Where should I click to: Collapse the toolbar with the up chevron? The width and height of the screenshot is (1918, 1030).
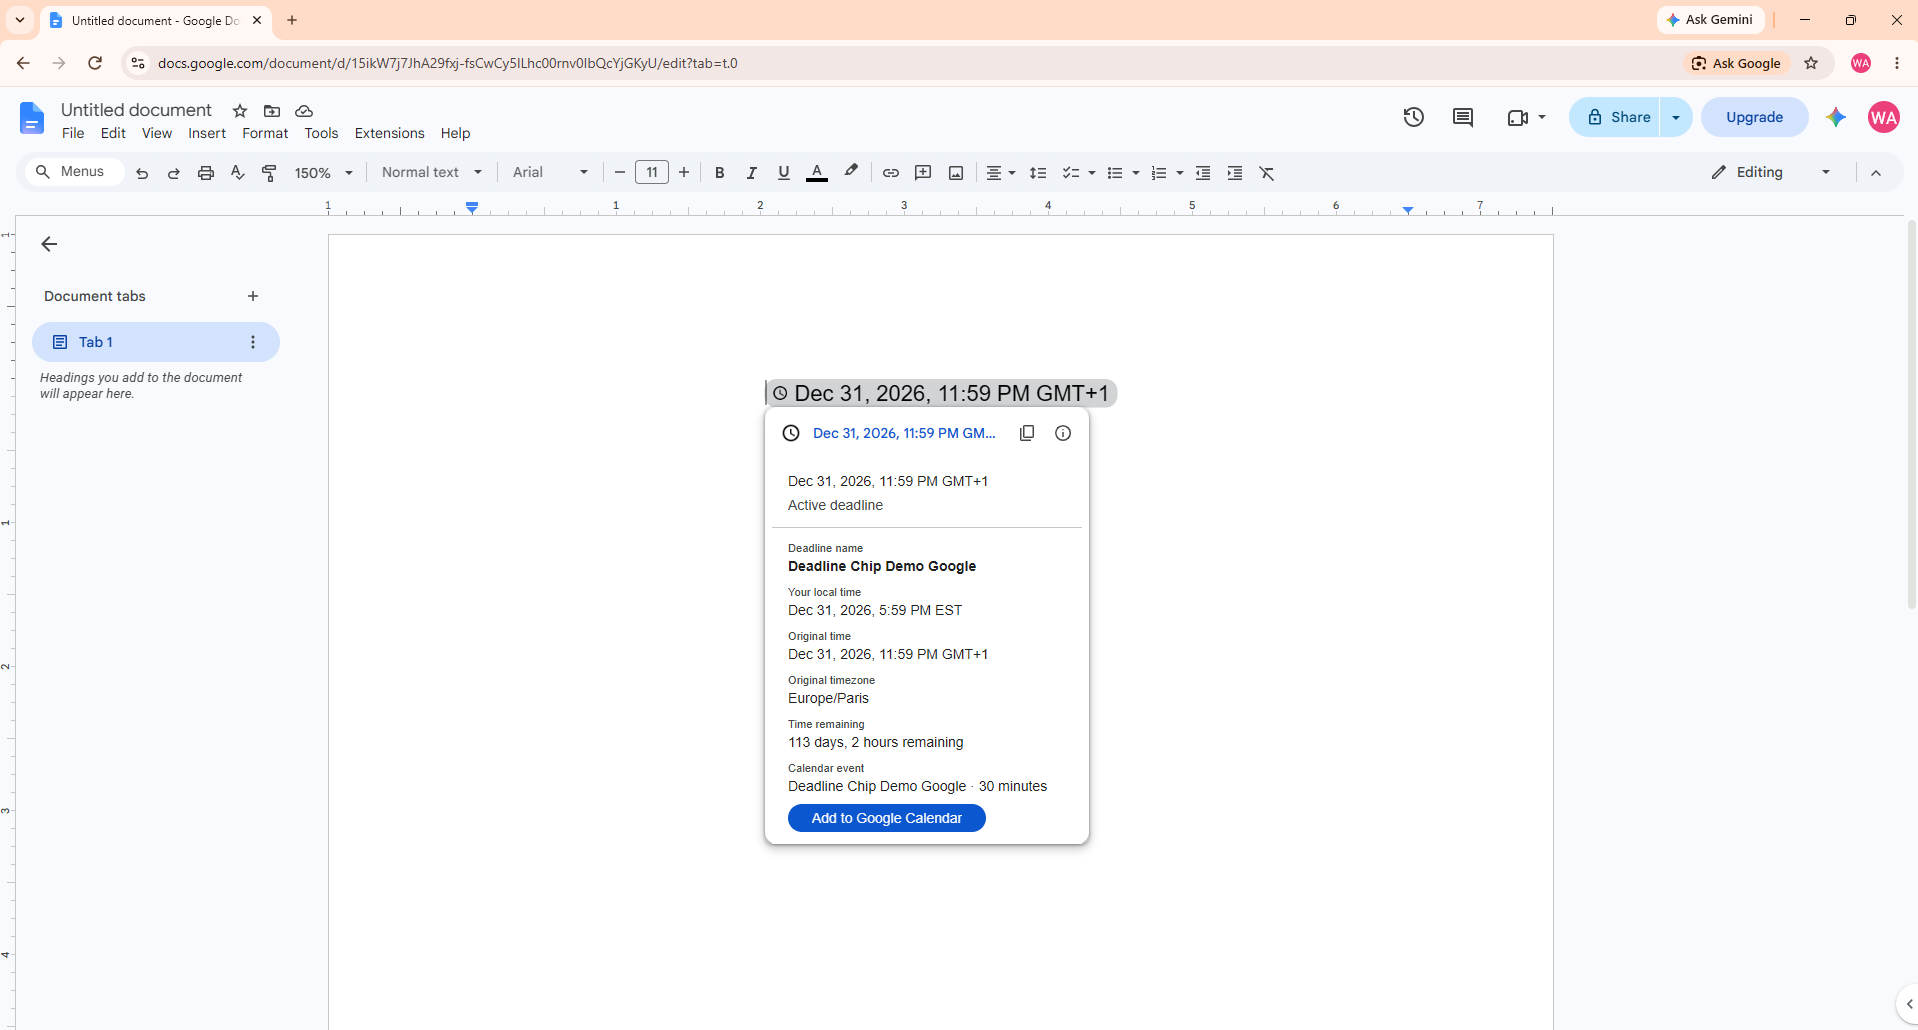(x=1876, y=173)
